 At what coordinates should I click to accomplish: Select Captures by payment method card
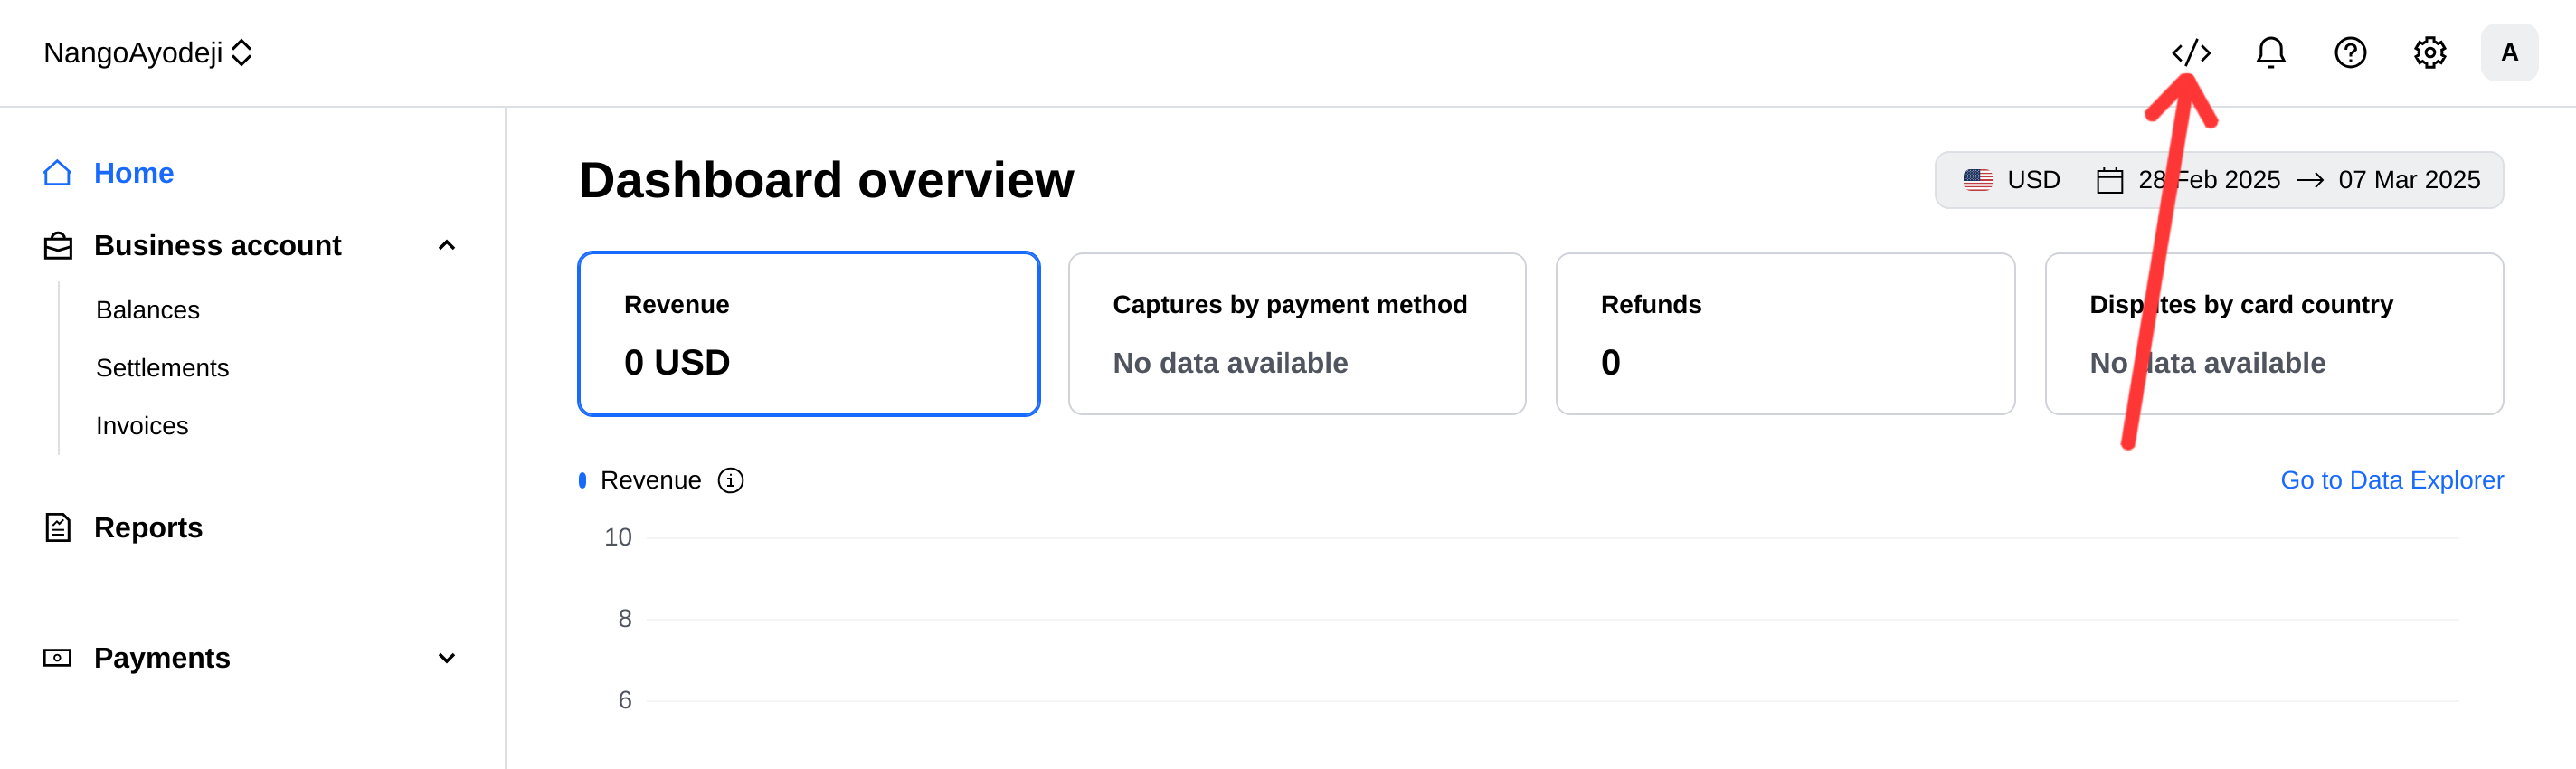pos(1297,334)
